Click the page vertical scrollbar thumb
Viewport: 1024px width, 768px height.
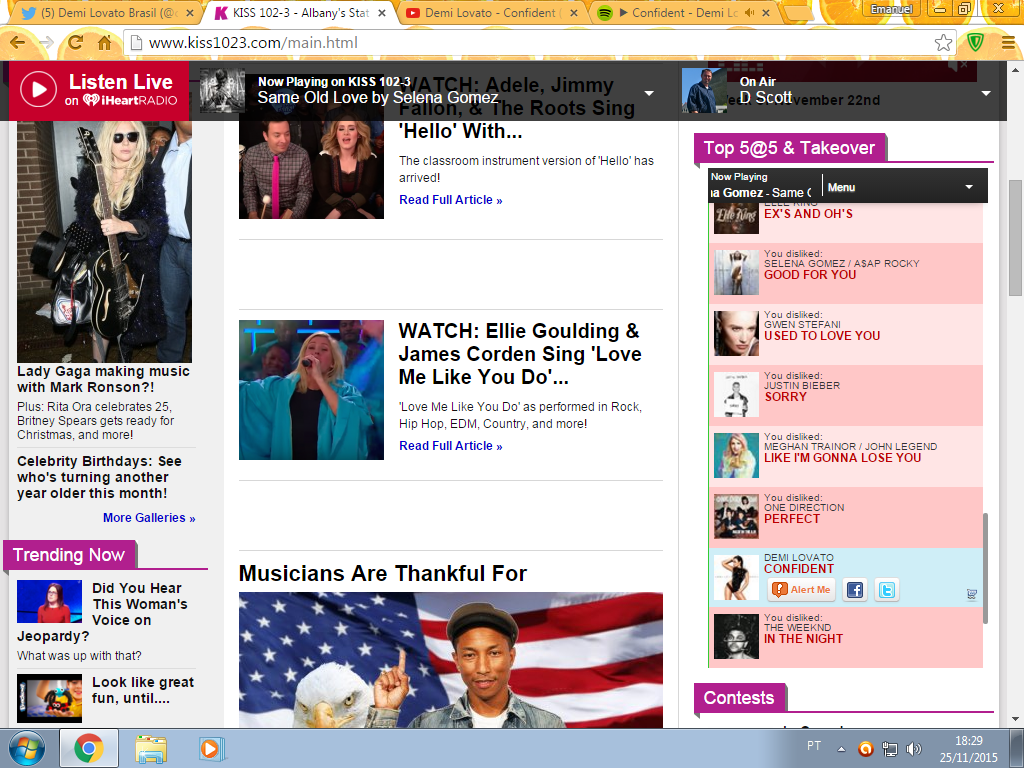click(x=1016, y=237)
